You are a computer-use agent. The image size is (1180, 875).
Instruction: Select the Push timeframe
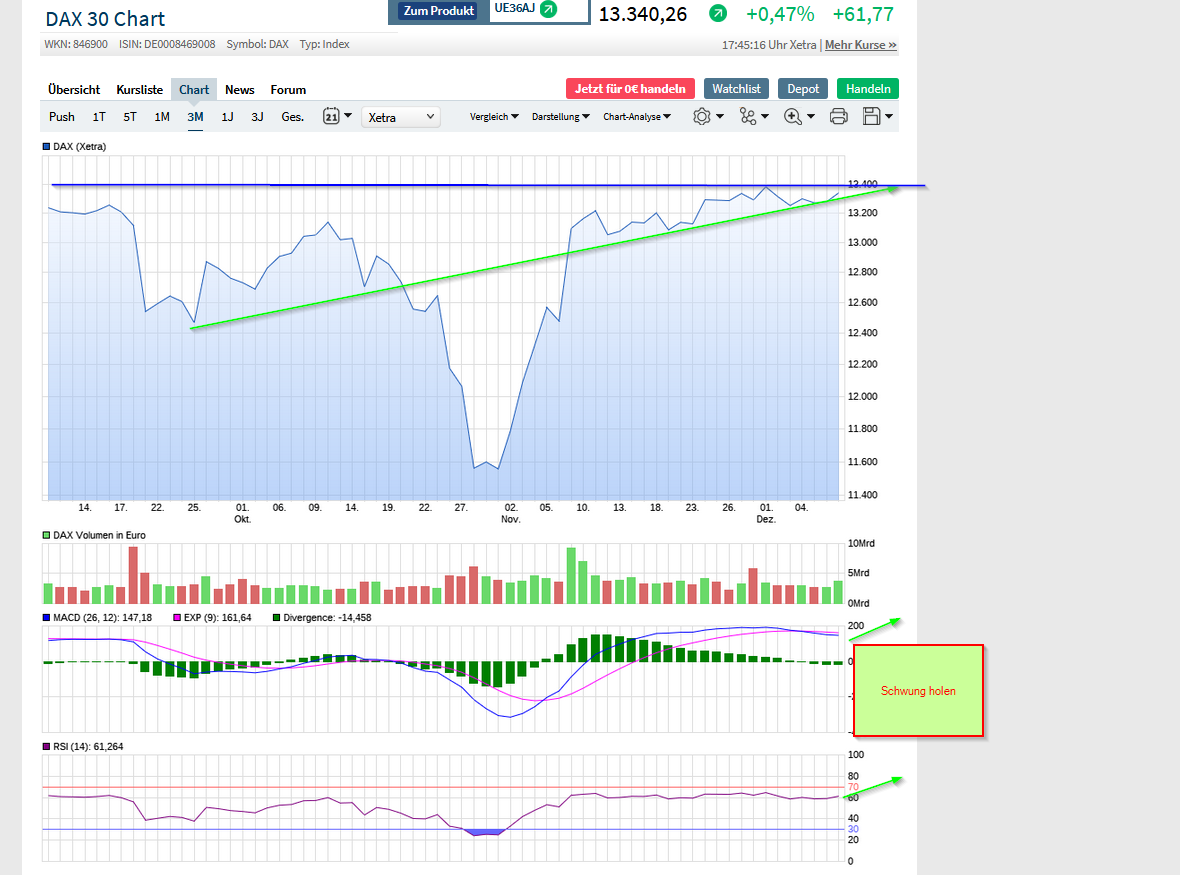[x=62, y=117]
